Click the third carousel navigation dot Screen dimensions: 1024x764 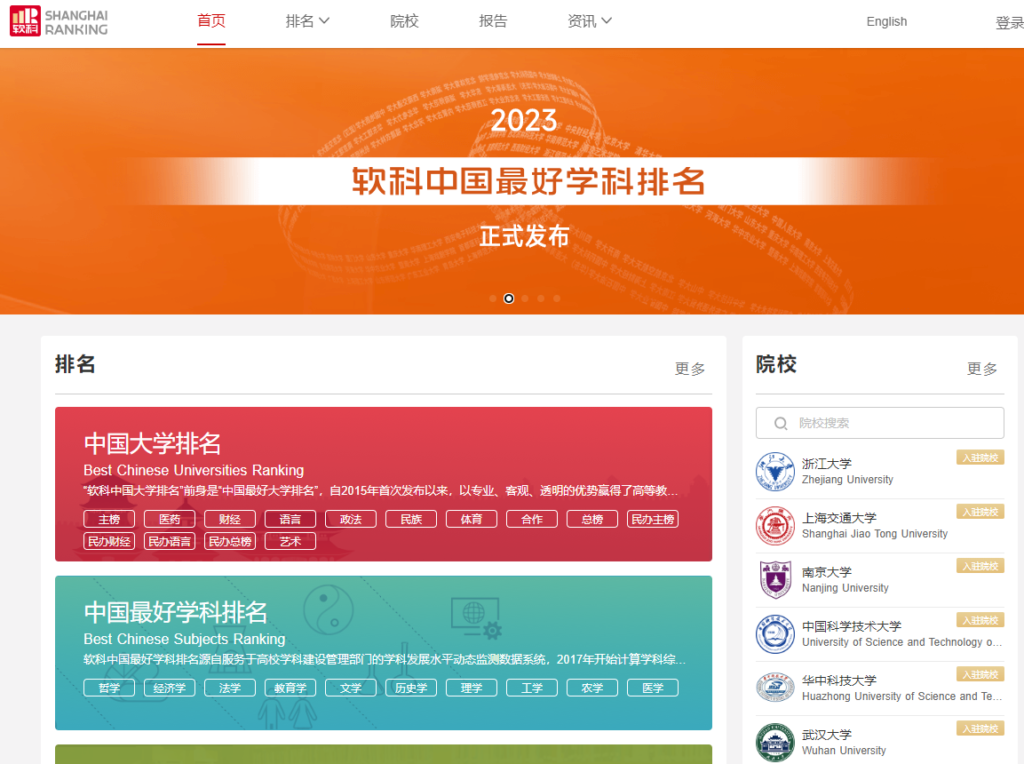(525, 298)
